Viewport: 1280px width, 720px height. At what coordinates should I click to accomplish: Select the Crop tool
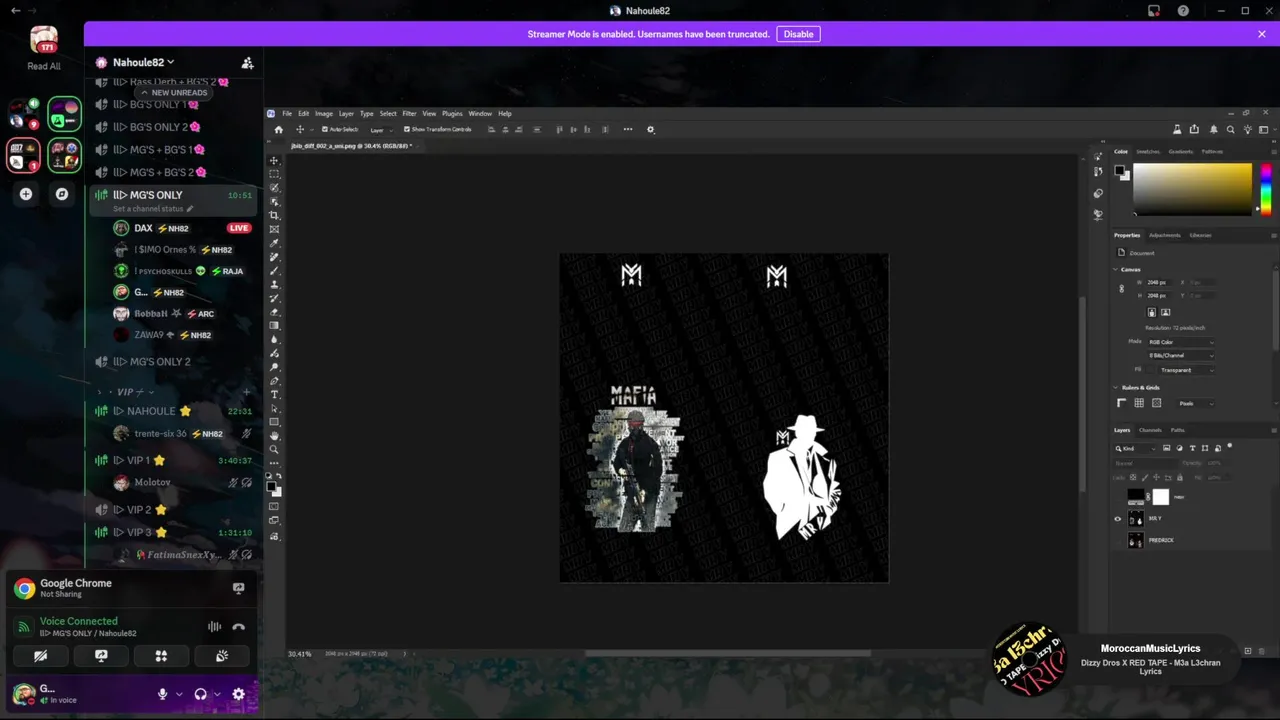pyautogui.click(x=274, y=214)
